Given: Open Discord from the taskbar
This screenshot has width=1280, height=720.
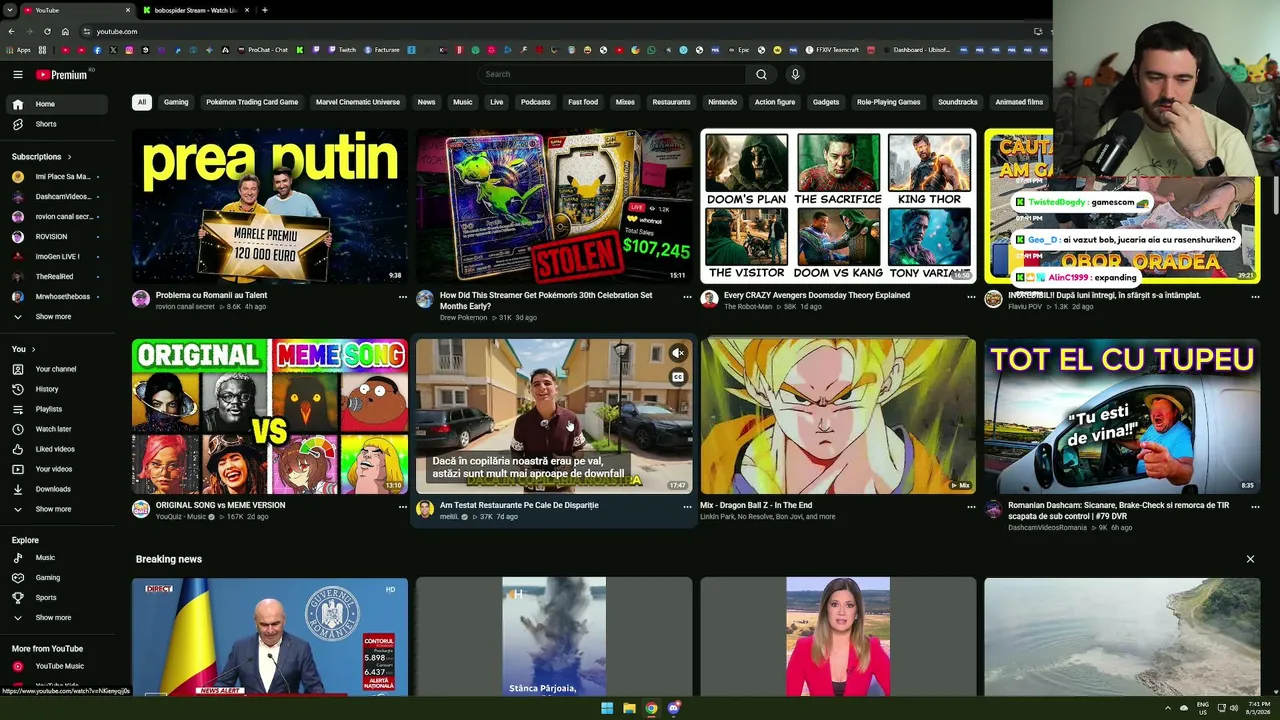Looking at the screenshot, I should point(674,708).
